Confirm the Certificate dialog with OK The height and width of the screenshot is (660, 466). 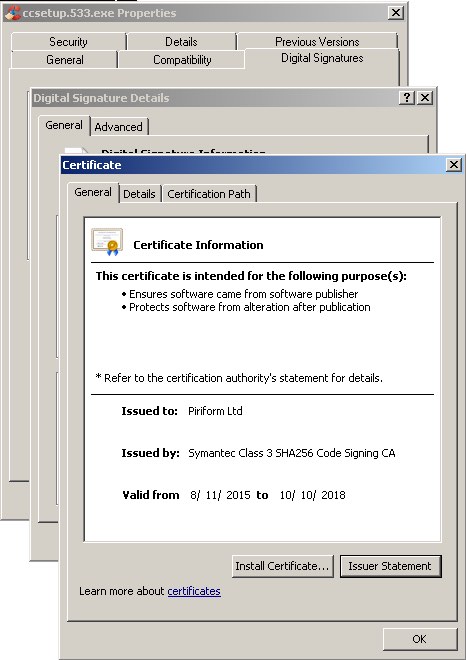(419, 639)
